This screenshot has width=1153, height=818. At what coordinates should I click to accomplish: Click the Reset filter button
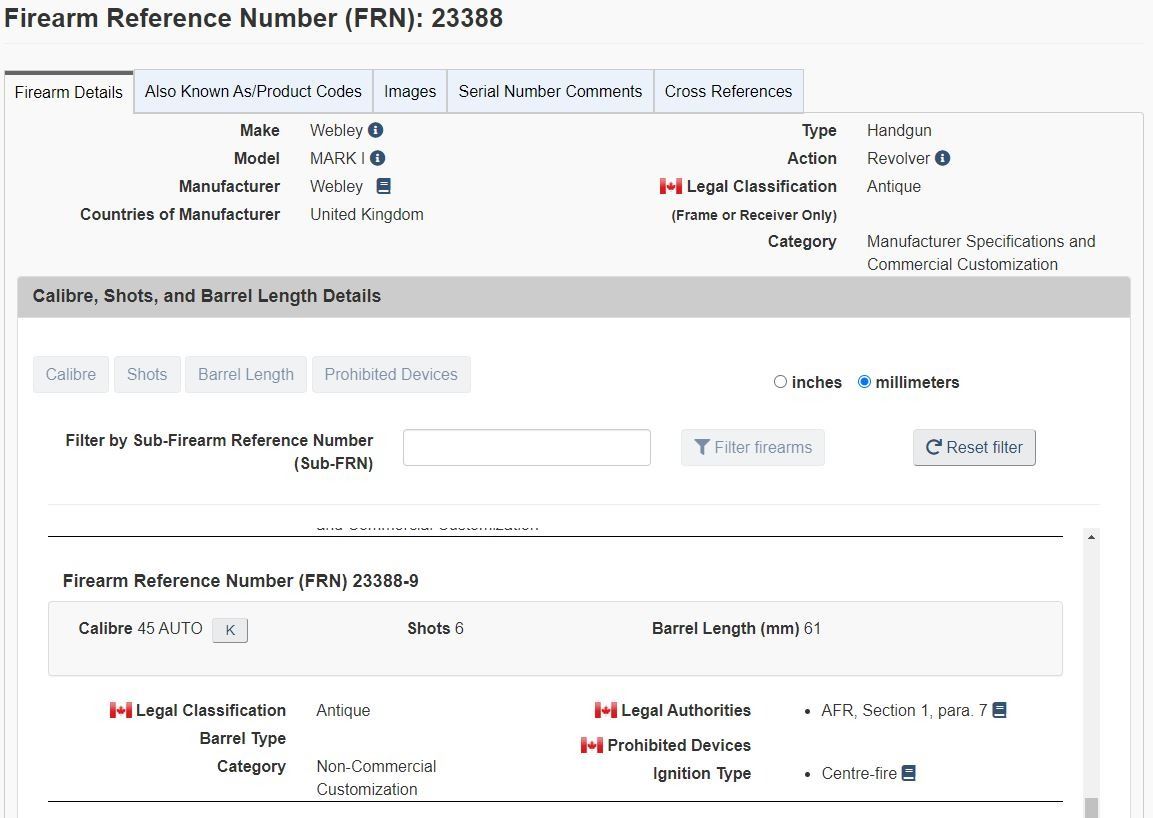(974, 447)
